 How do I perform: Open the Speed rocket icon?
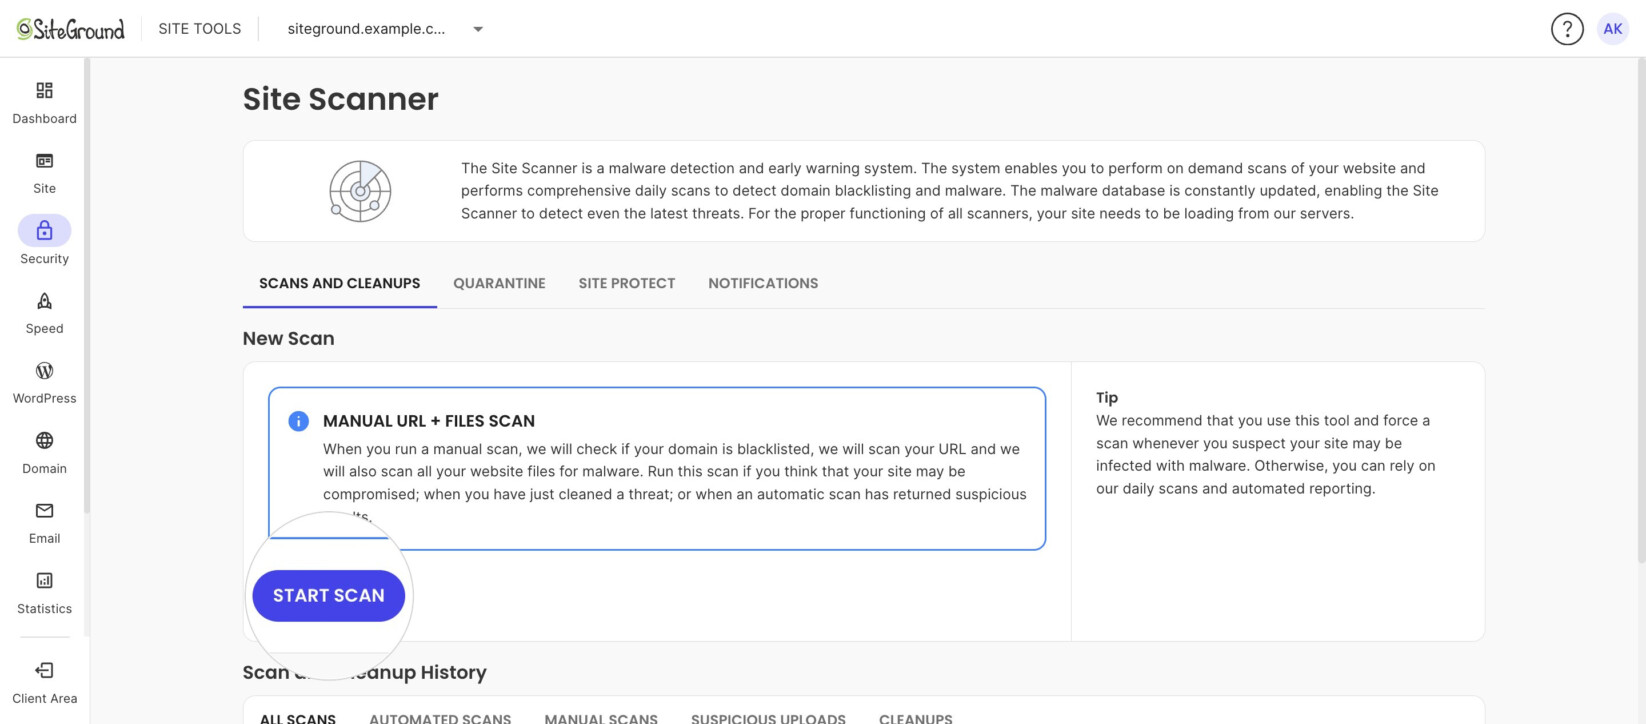44,301
